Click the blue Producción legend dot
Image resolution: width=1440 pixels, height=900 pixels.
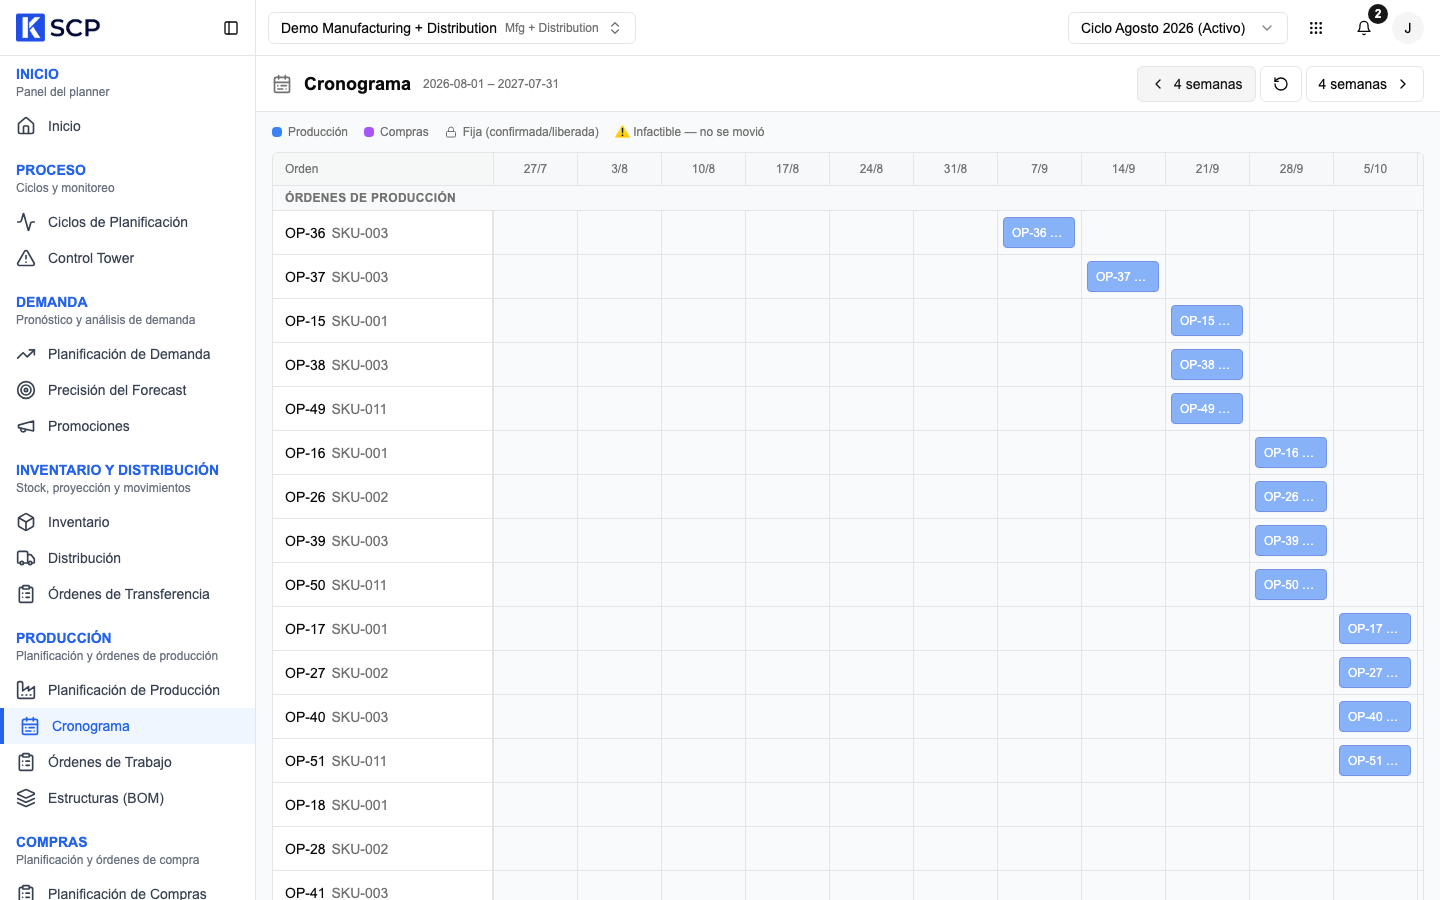[277, 132]
